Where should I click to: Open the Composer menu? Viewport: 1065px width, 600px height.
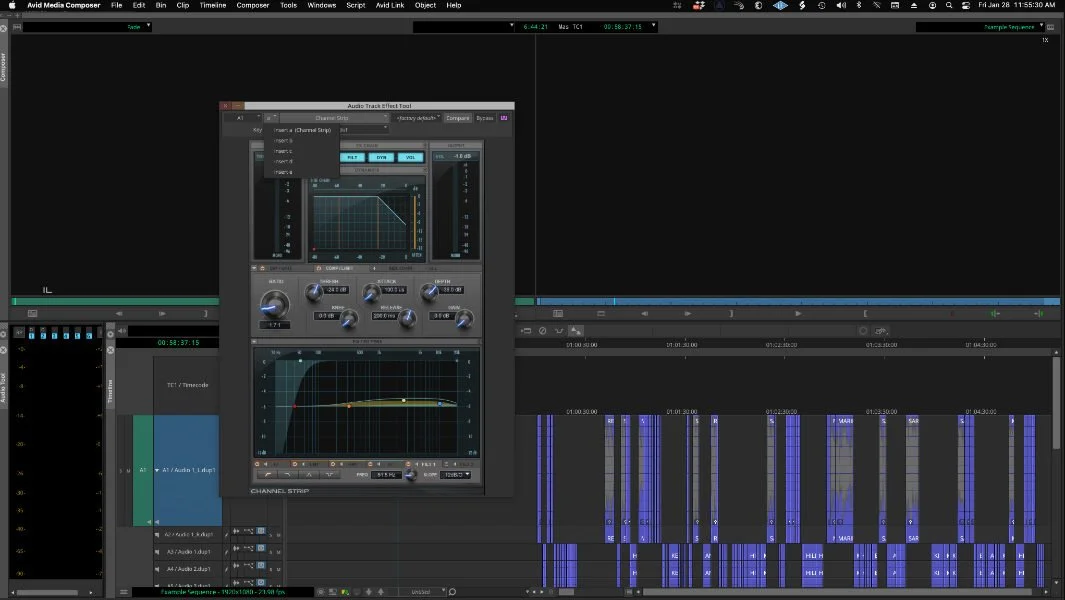(253, 5)
